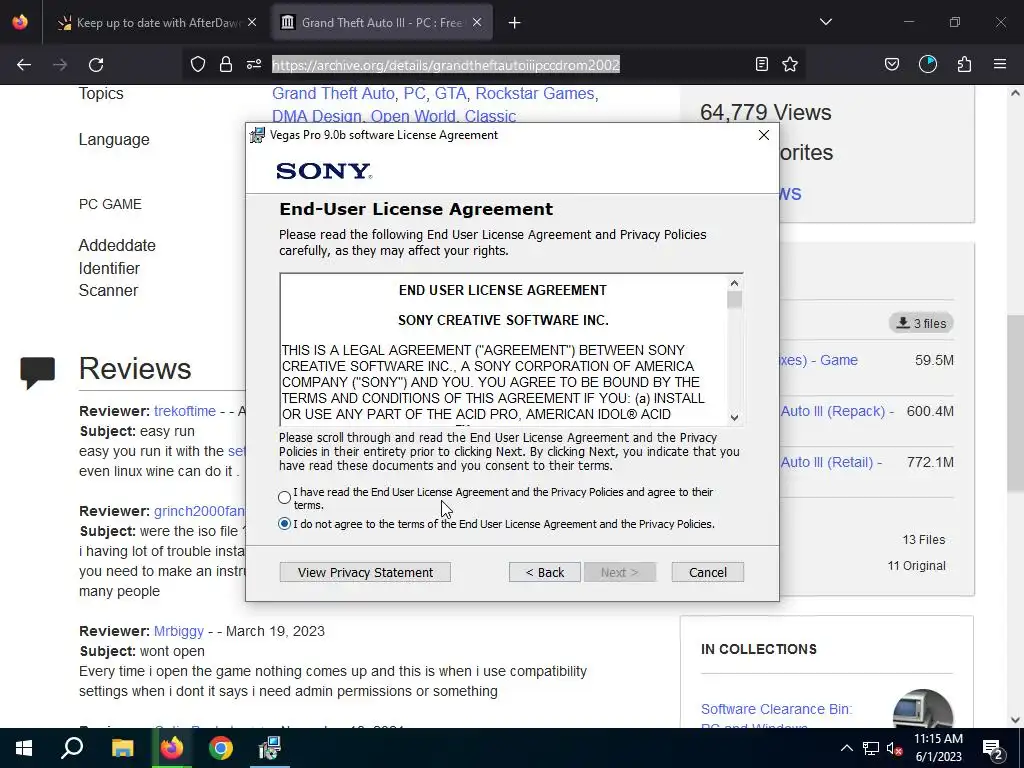Select the 'I have read' agreement radio button
Image resolution: width=1024 pixels, height=768 pixels.
284,498
